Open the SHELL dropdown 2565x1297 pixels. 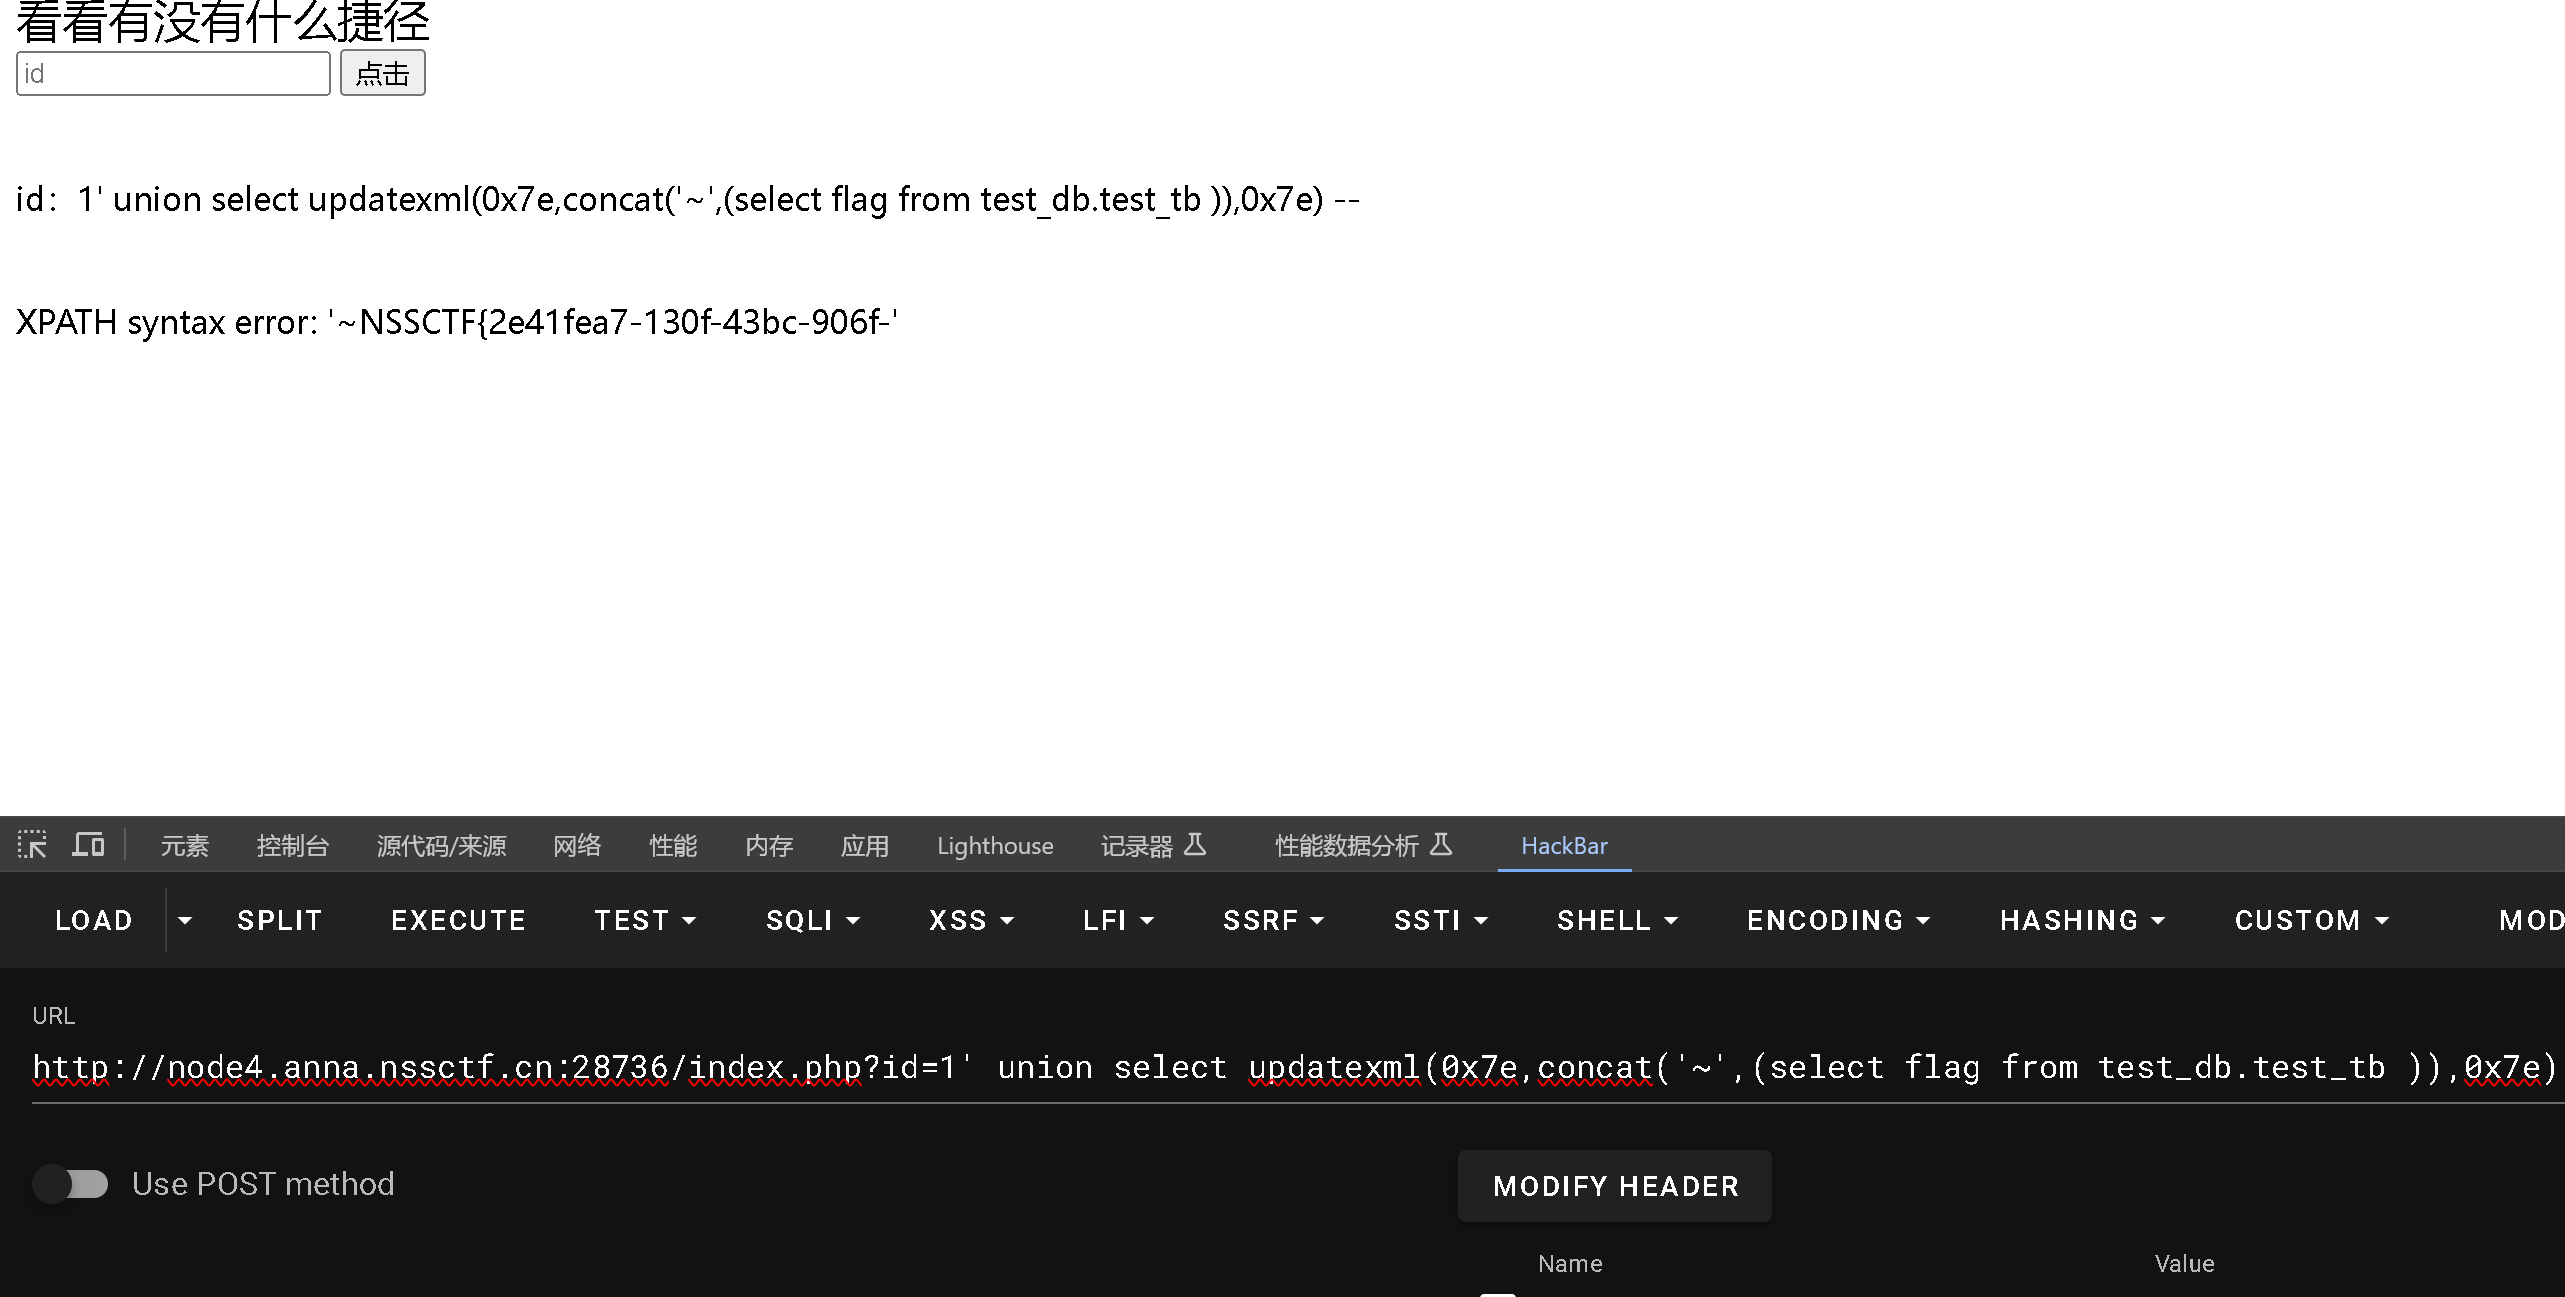1617,920
